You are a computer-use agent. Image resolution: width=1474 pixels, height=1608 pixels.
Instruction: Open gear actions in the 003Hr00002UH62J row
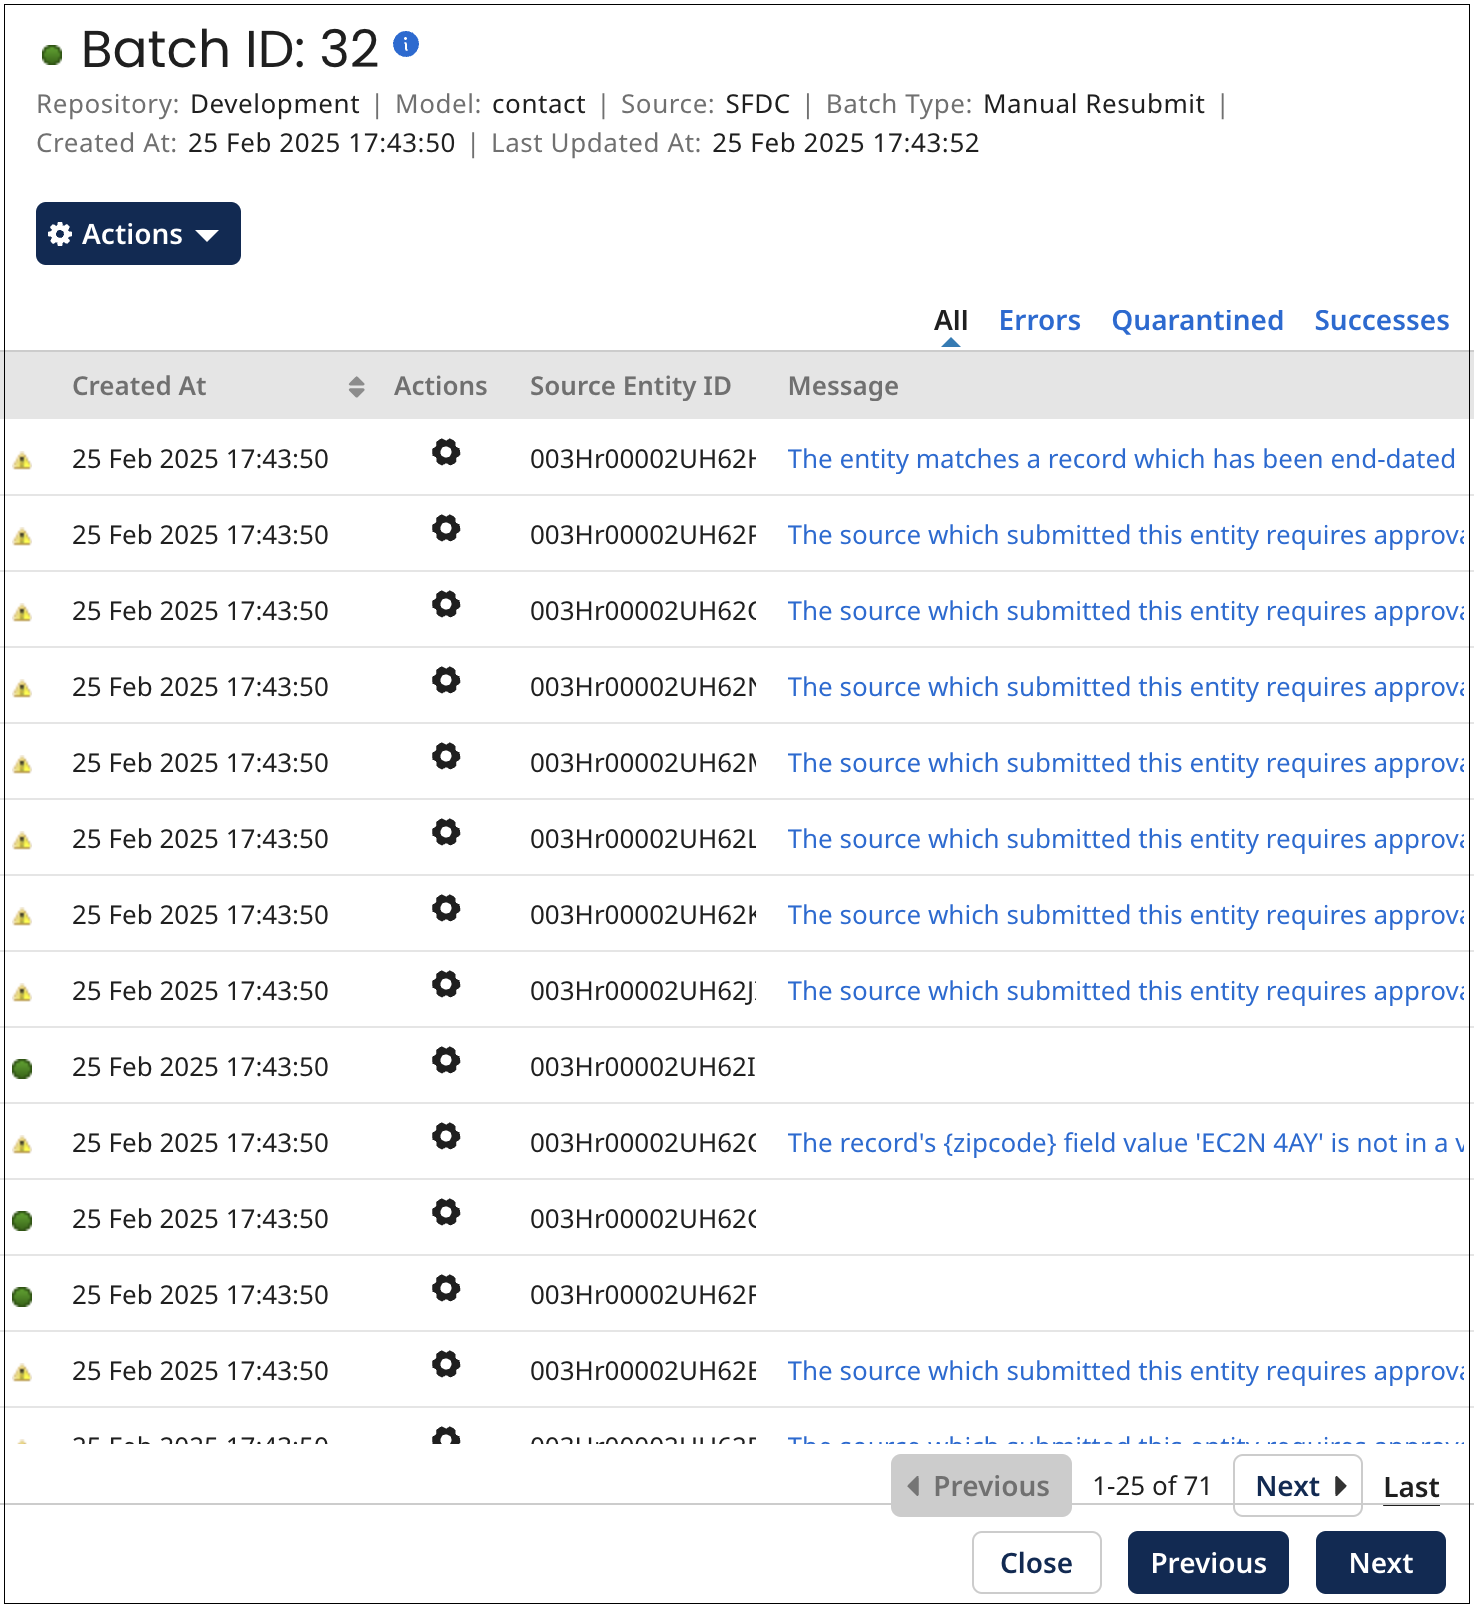click(446, 984)
